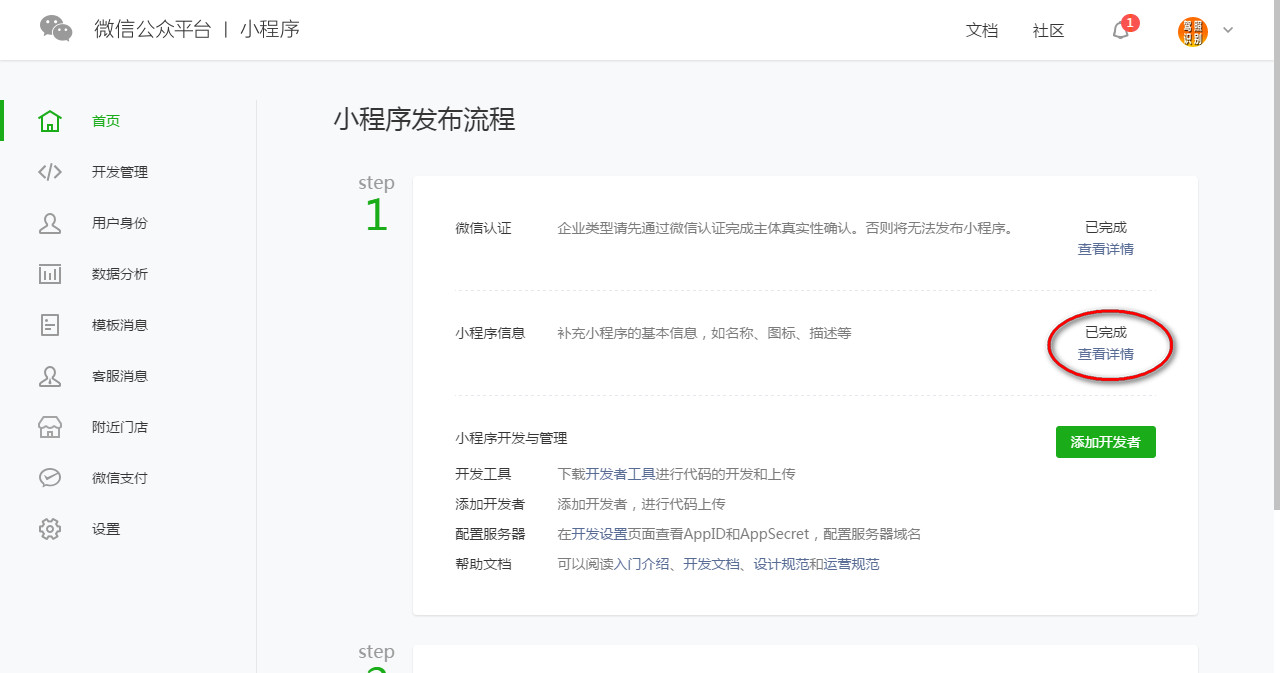
Task: Click the 客服消息 agent icon
Action: [x=50, y=376]
